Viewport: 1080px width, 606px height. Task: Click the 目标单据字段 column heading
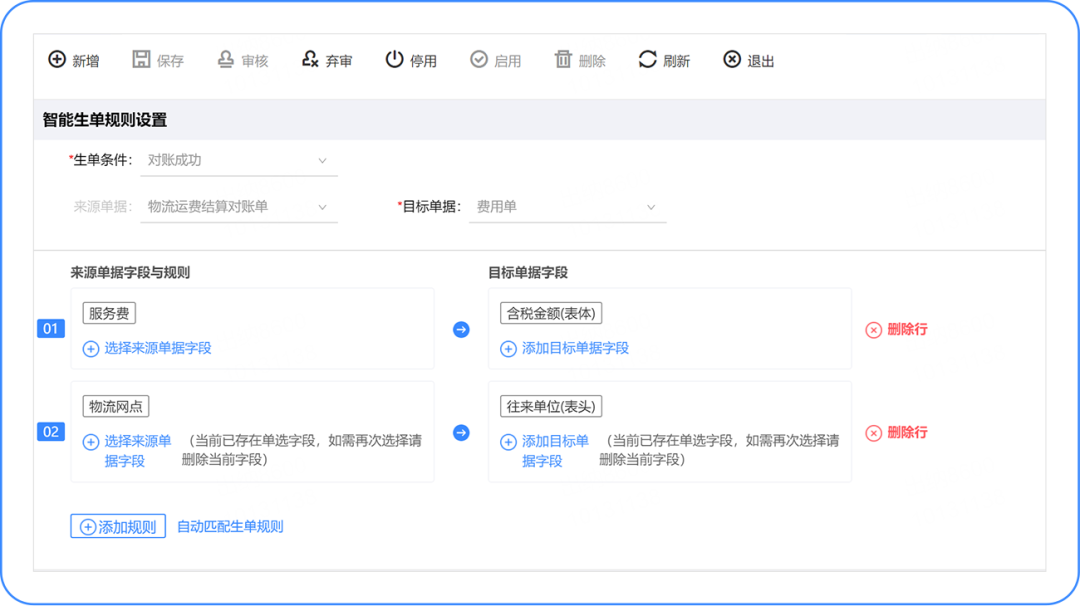[x=528, y=273]
